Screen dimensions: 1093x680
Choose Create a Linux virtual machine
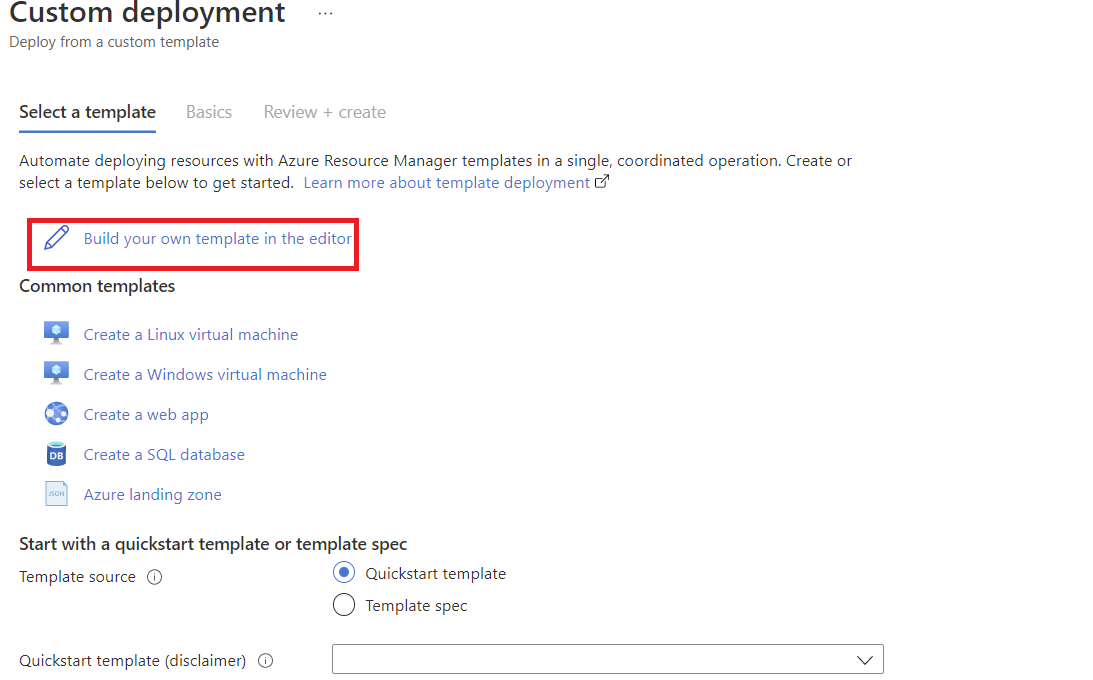[x=191, y=334]
